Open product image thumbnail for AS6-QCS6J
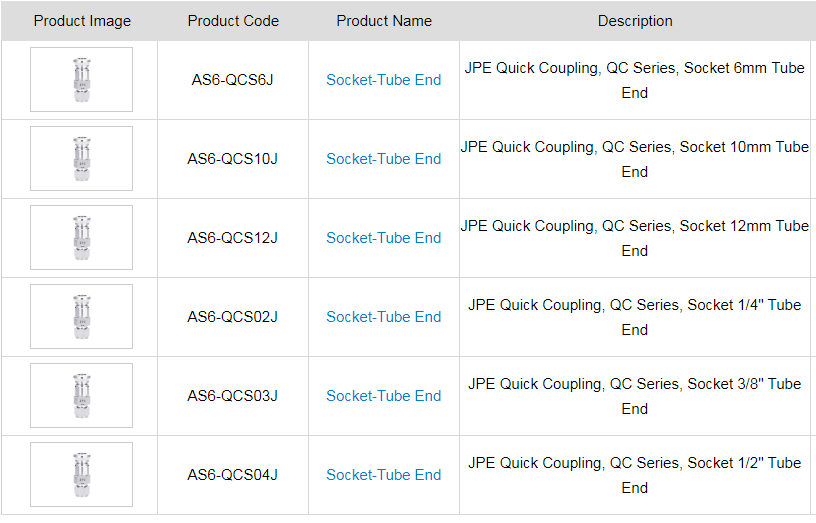Viewport: 816px width, 523px height. coord(81,80)
